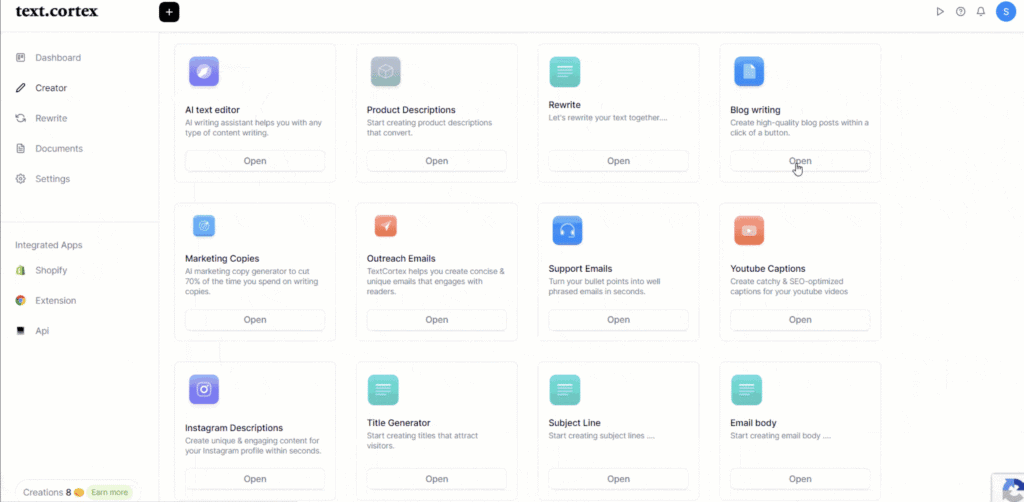This screenshot has height=502, width=1024.
Task: Click the Product Descriptions cube icon
Action: 386,72
